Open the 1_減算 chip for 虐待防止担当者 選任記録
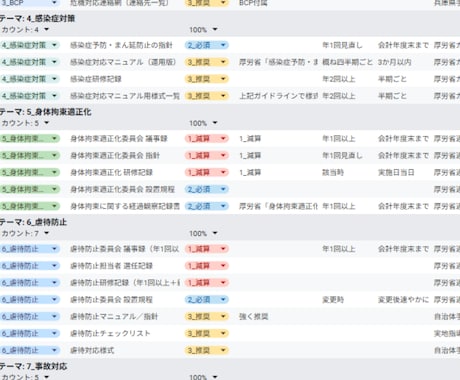The height and width of the screenshot is (380, 460). coord(207,266)
